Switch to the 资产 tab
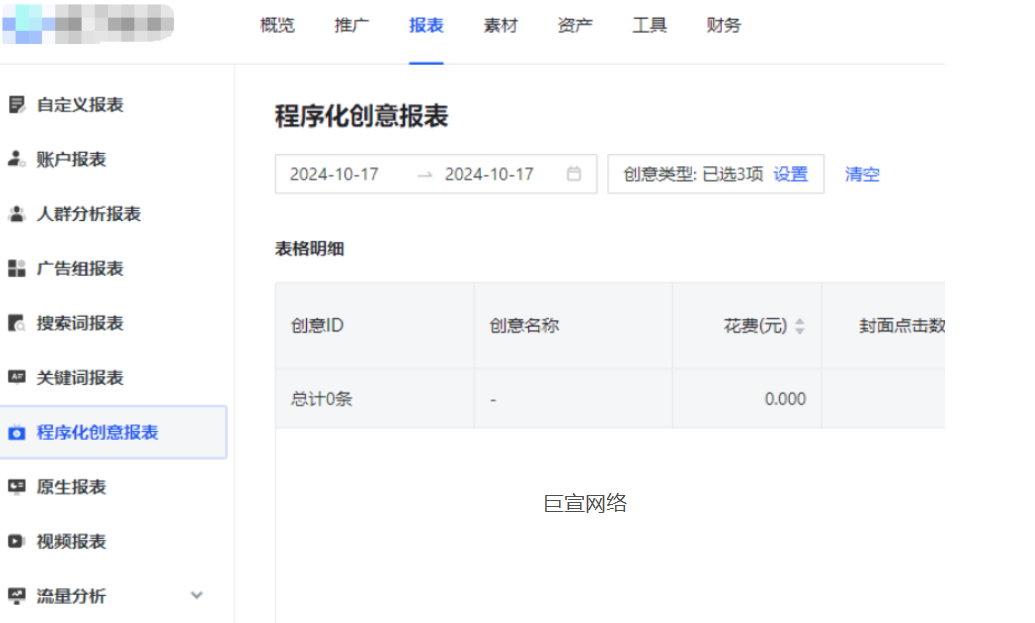The image size is (1035, 623). (x=574, y=25)
